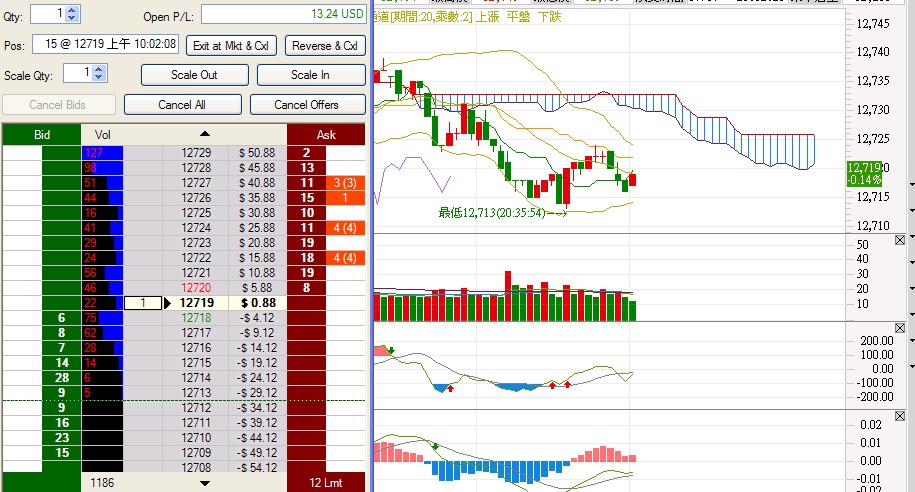Select current price 12719 row
Screen dimensions: 915x492
click(x=196, y=303)
